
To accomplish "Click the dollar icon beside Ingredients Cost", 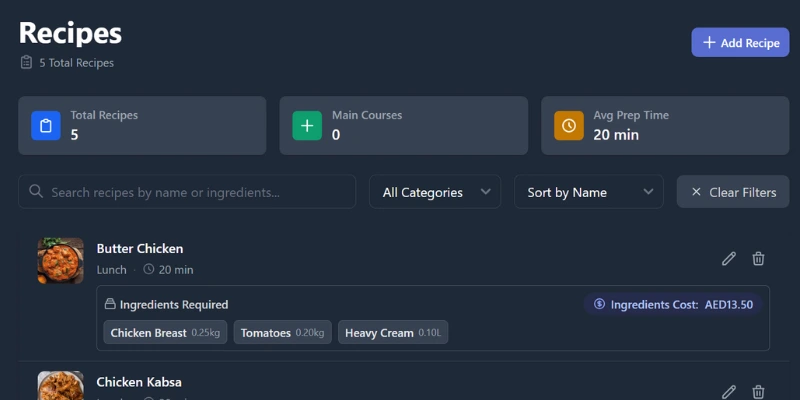I will [x=599, y=304].
